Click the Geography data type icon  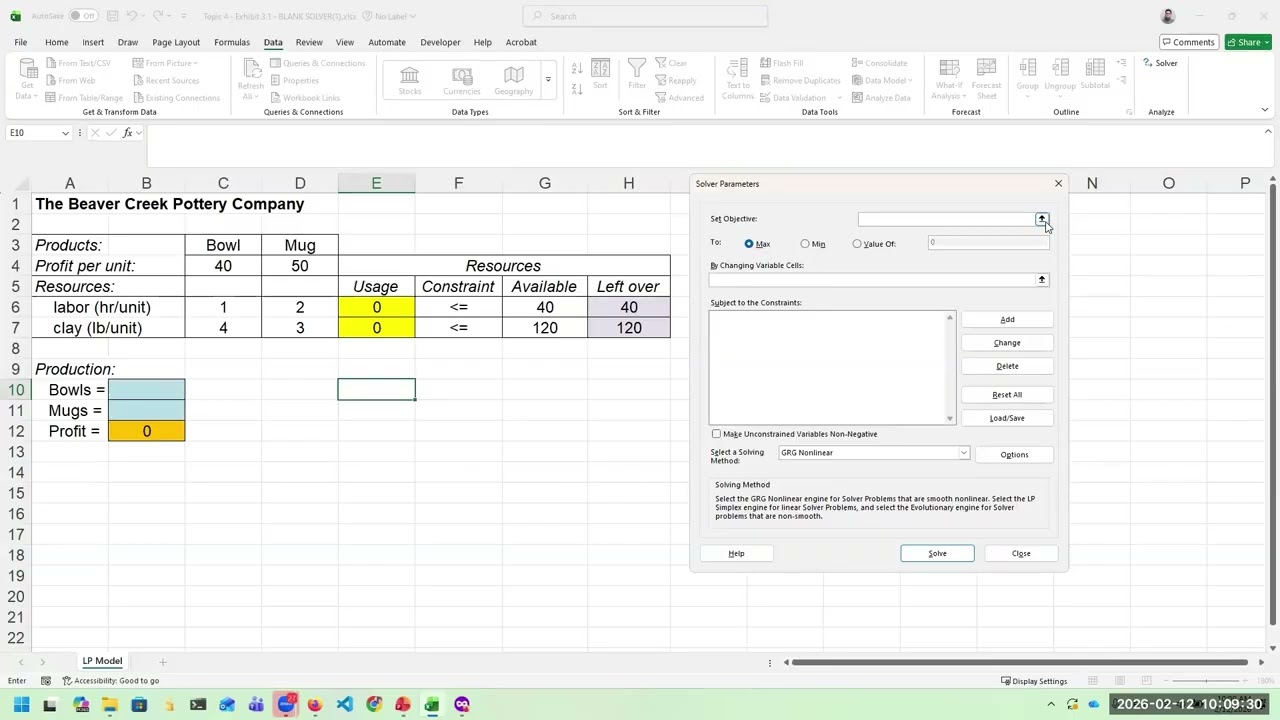514,81
